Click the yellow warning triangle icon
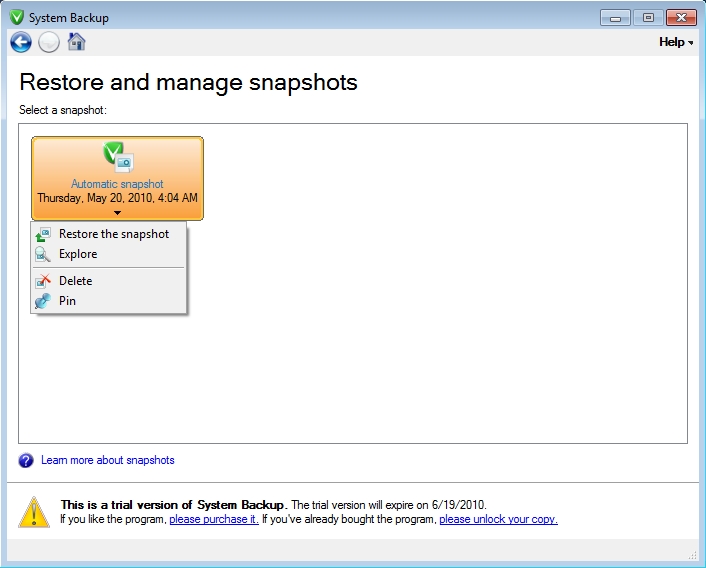 34,512
